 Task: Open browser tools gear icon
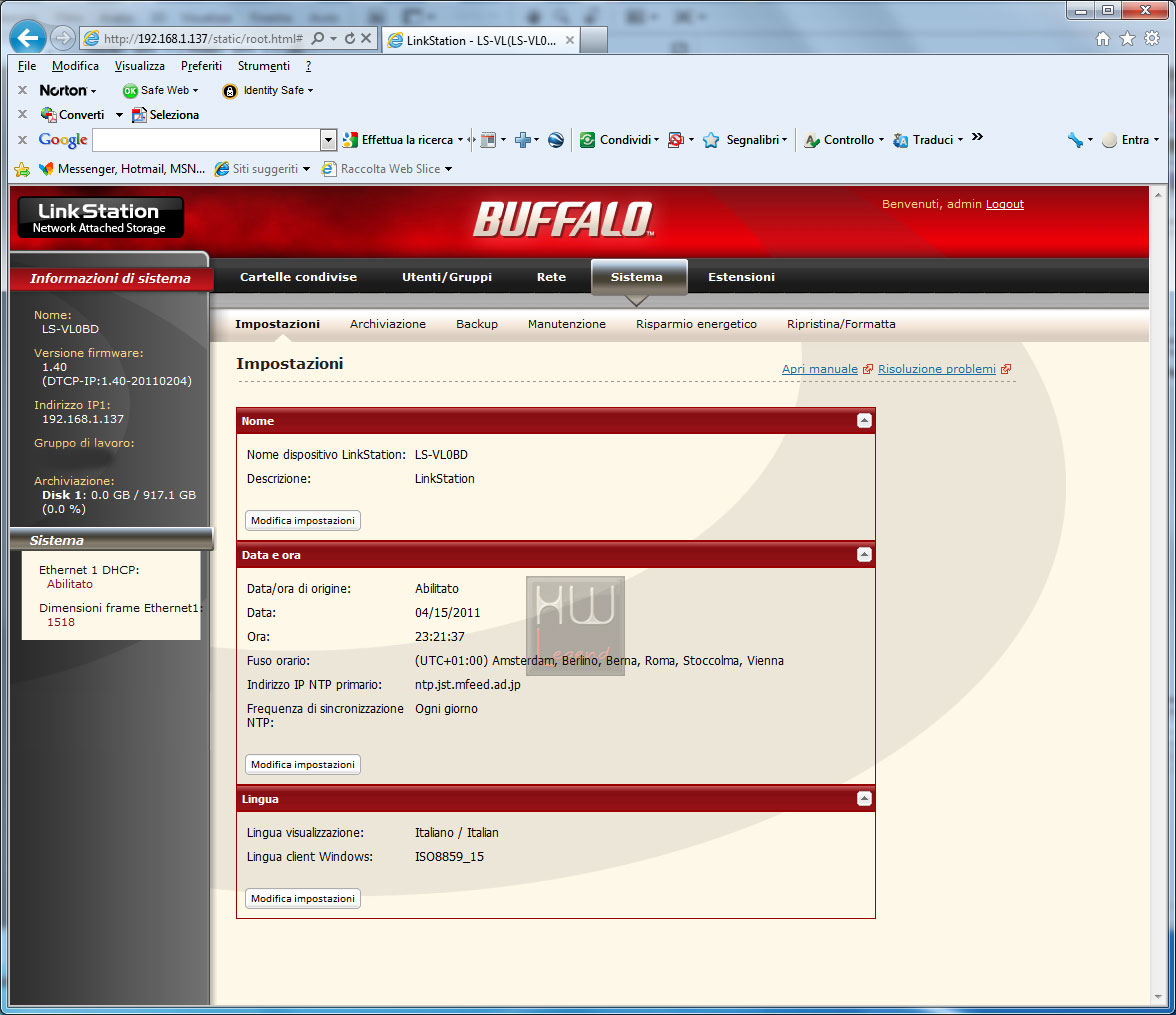1152,39
